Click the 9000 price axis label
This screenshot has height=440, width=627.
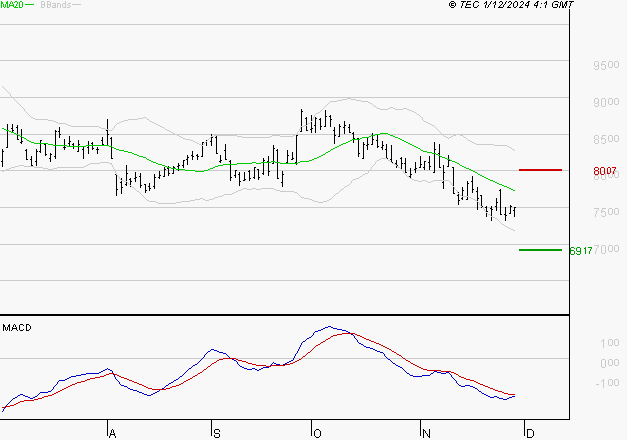[606, 102]
